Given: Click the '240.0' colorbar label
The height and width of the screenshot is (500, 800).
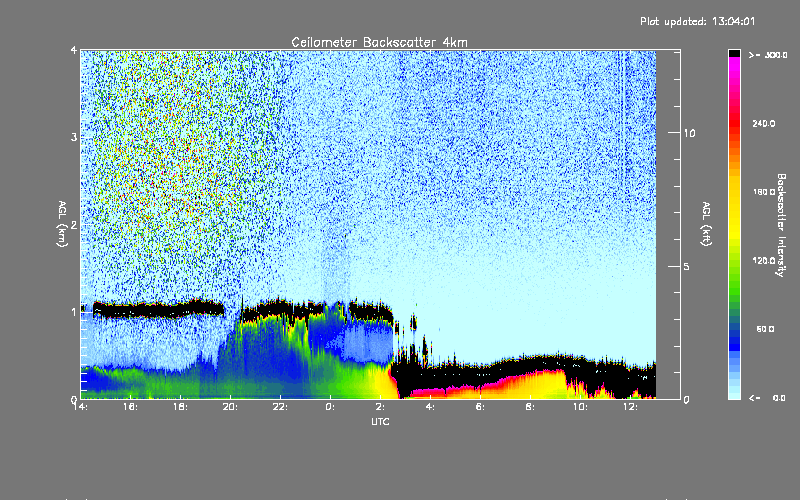Looking at the screenshot, I should 764,123.
